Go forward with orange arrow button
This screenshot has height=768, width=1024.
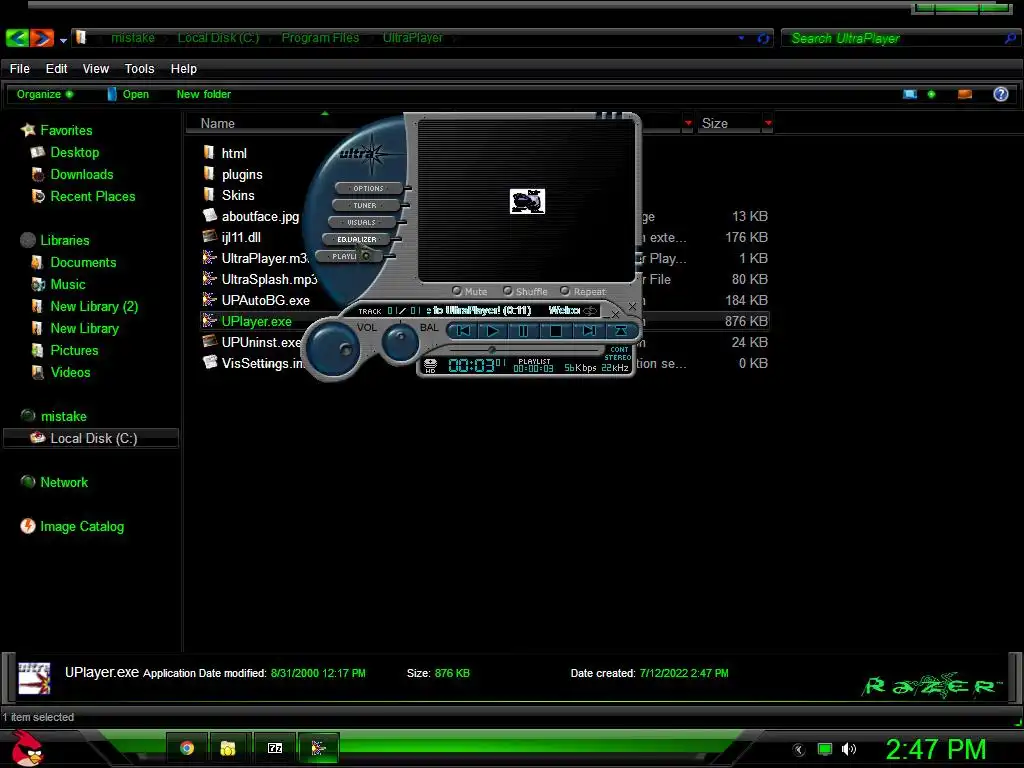pos(42,38)
